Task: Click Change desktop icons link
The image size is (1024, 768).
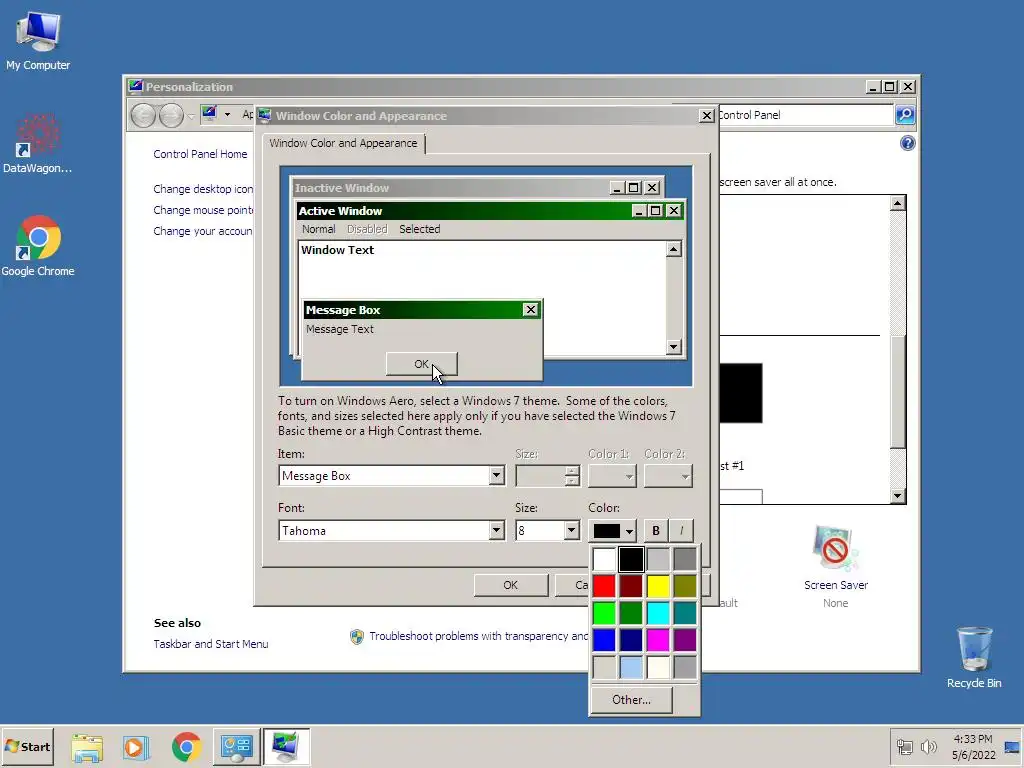Action: [203, 189]
